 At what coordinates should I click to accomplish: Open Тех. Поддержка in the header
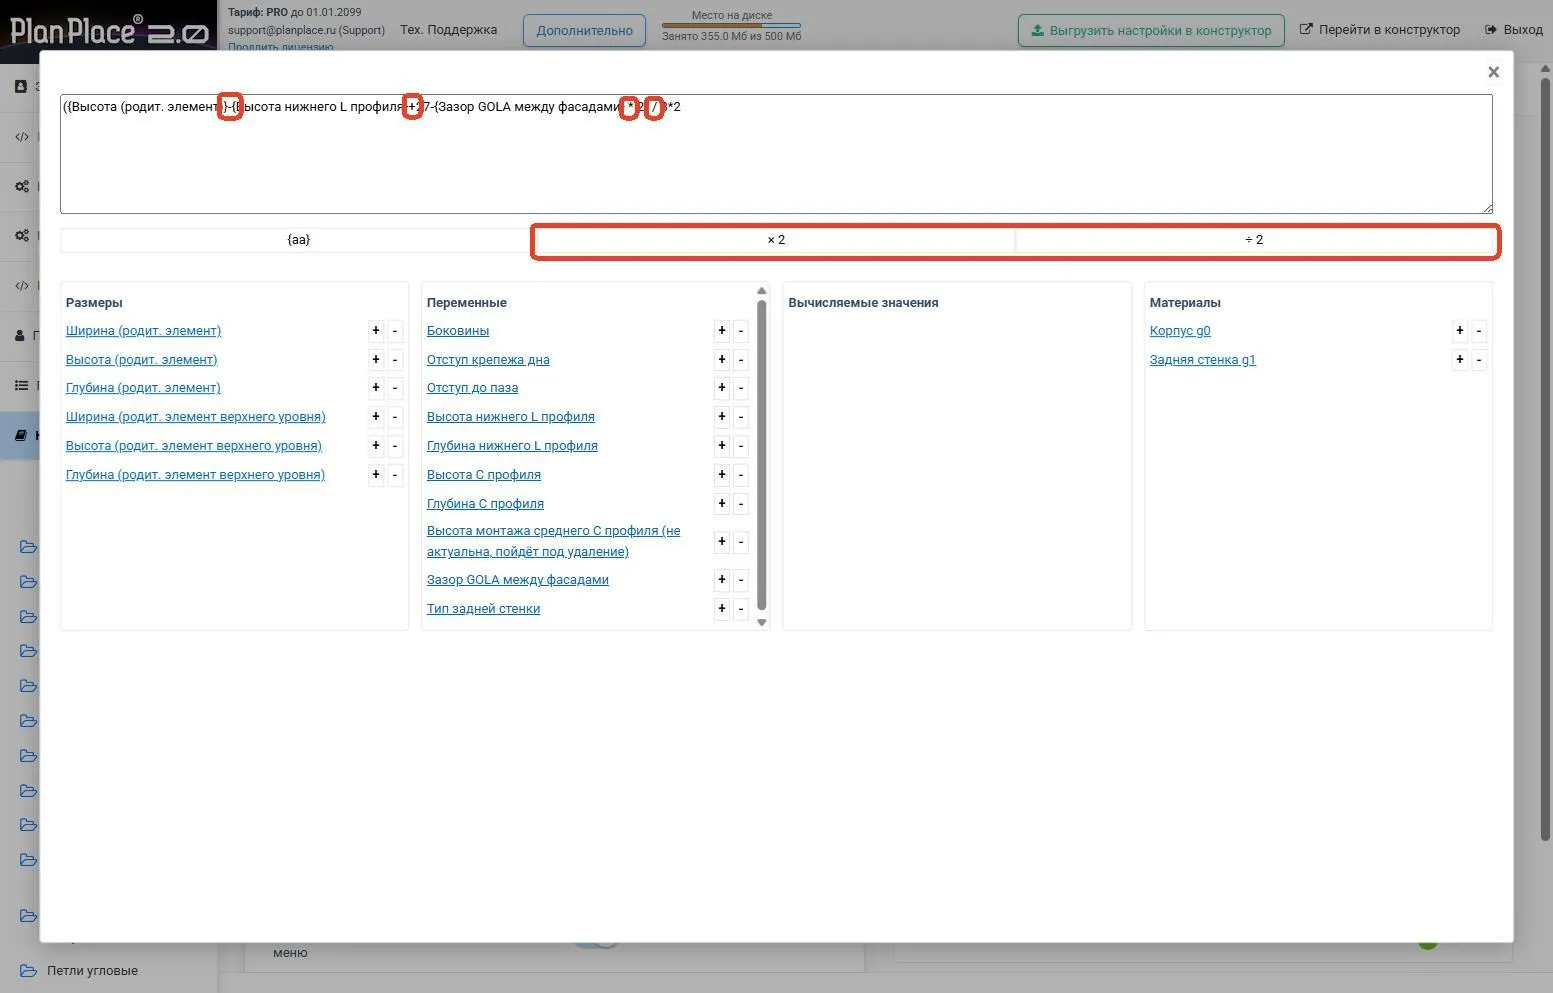pos(448,30)
